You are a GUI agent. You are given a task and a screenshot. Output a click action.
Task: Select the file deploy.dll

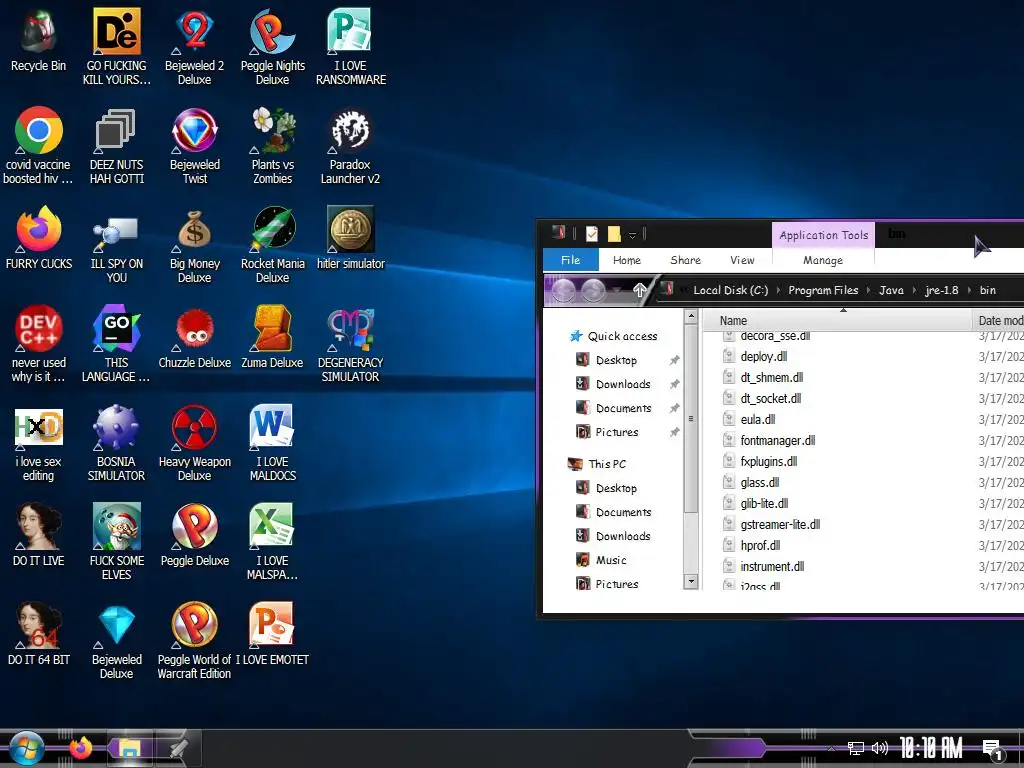[x=763, y=356]
